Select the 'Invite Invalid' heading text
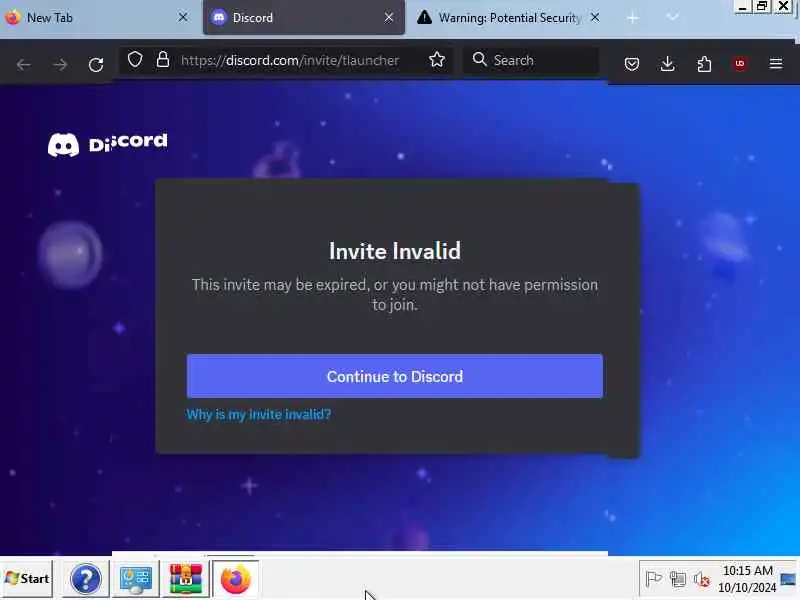800x600 pixels. 395,251
